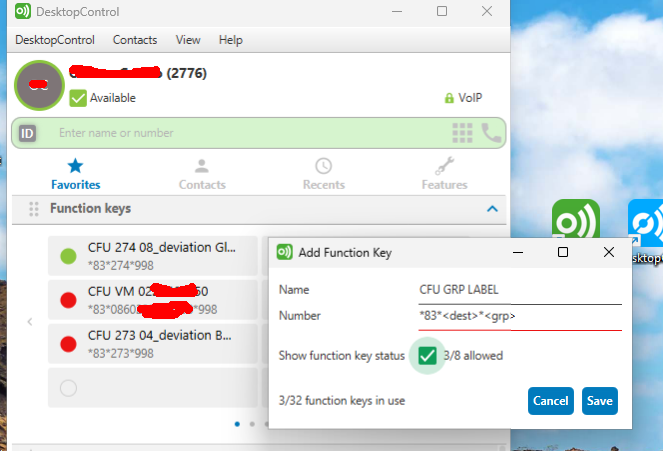Select the CFU 273 04_deviation function key
Image resolution: width=663 pixels, height=451 pixels.
tap(153, 344)
